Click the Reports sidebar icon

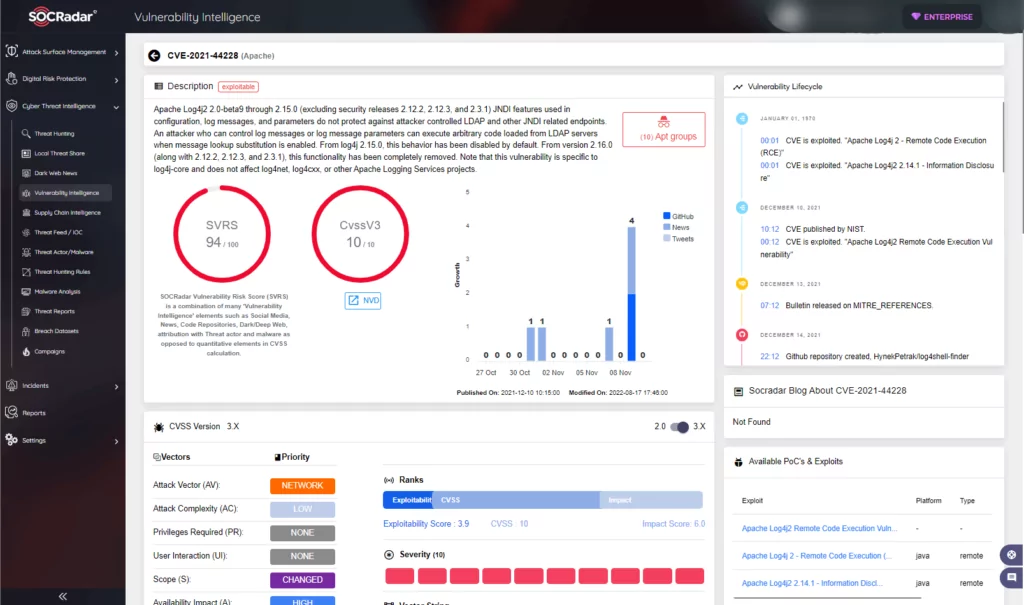12,412
